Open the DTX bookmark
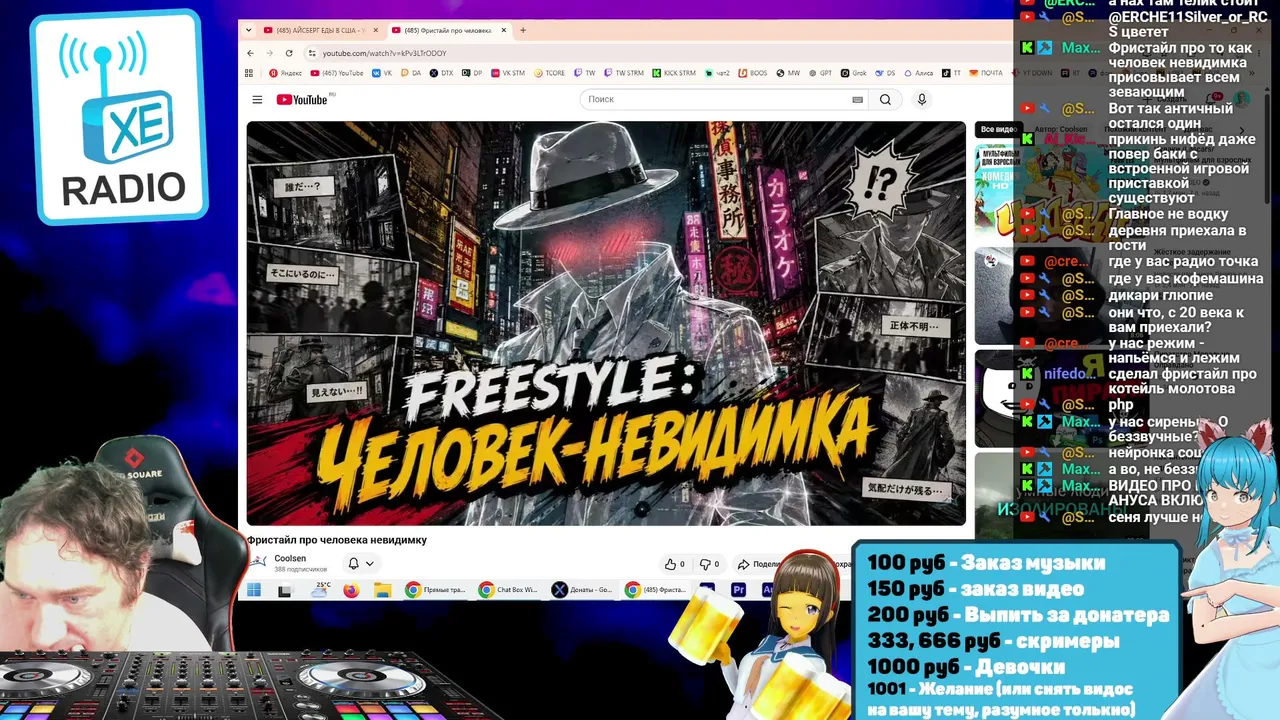 (441, 73)
